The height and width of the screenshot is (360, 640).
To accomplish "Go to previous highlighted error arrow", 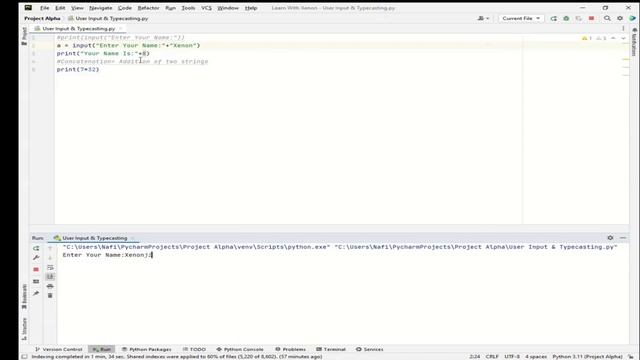I will [613, 38].
